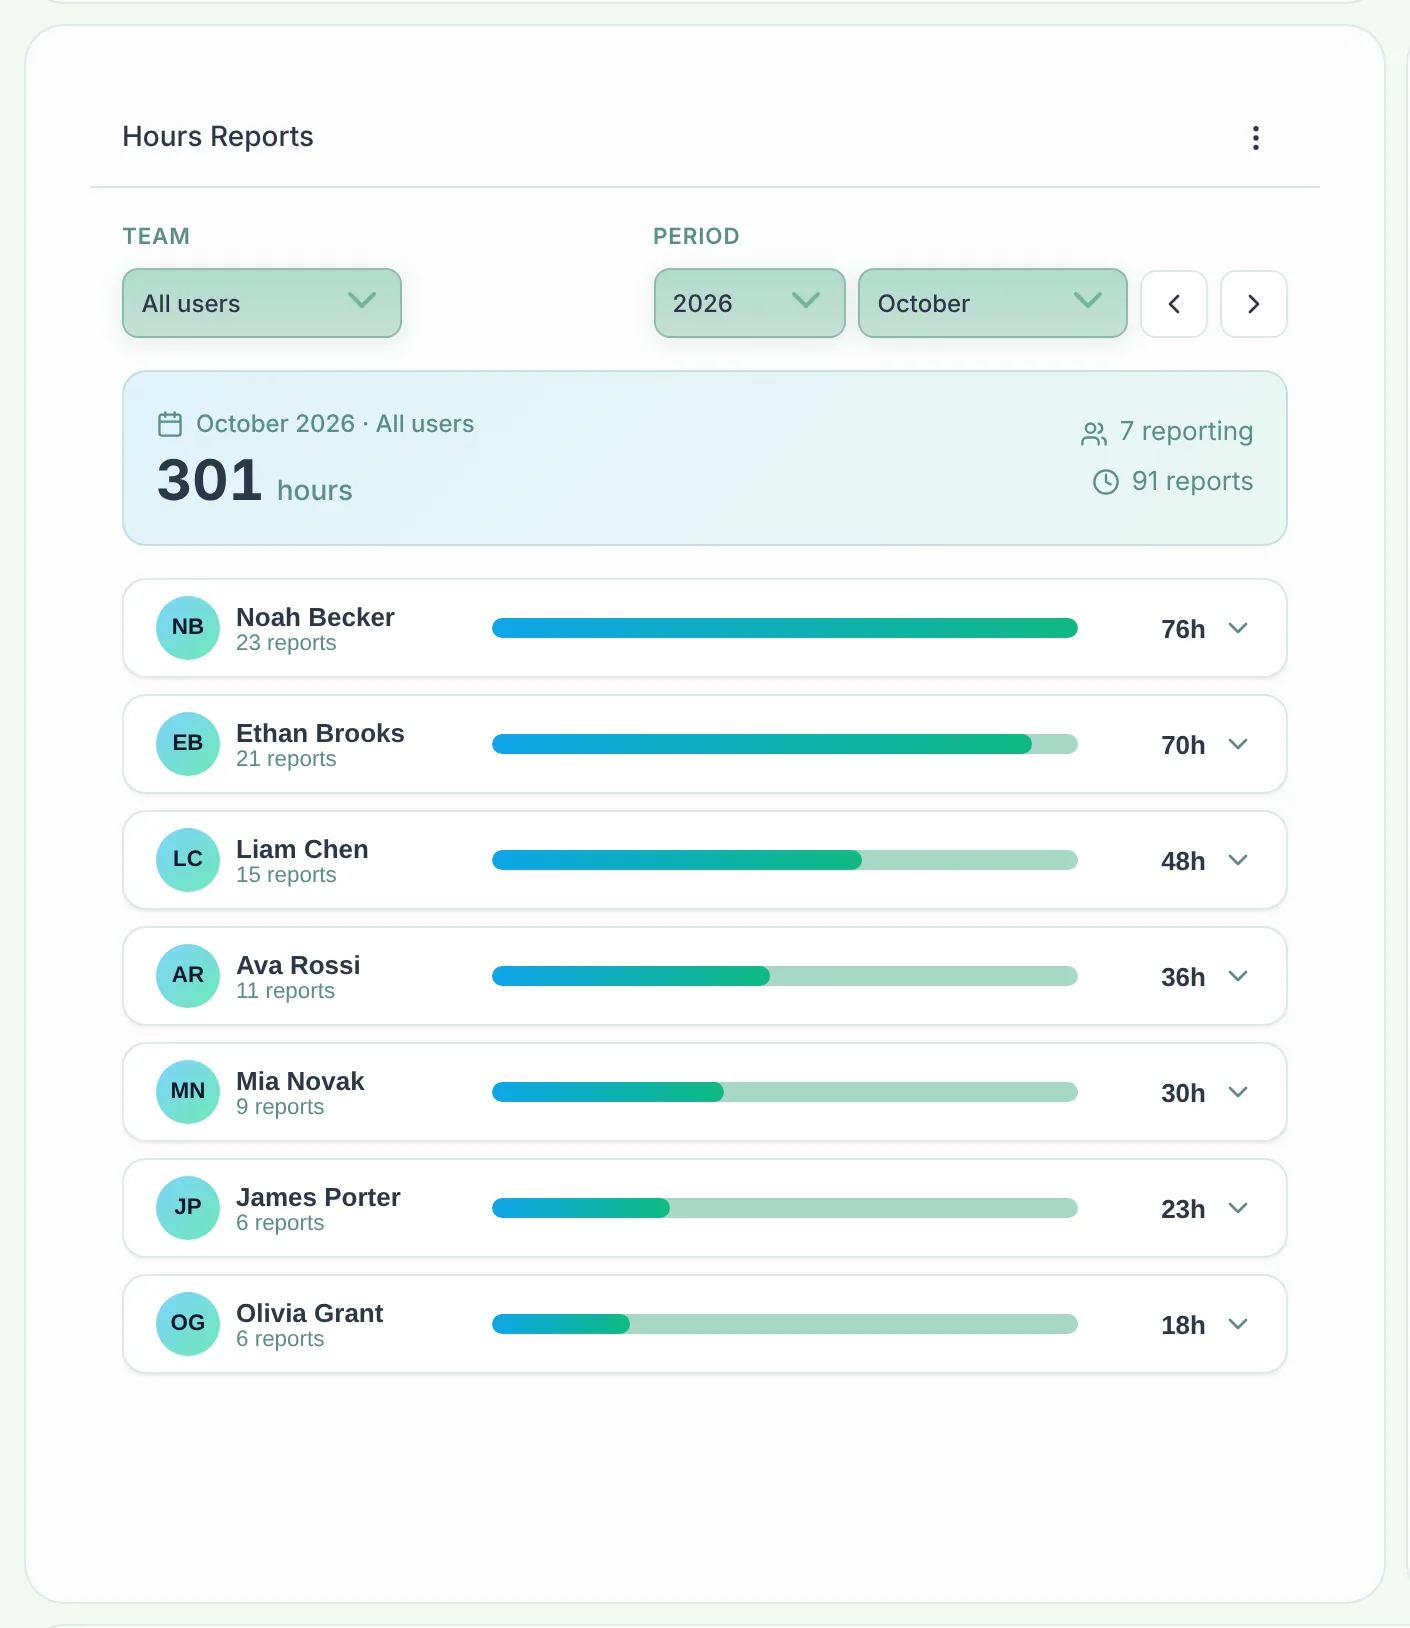Expand Liam Chen's report row
This screenshot has width=1410, height=1628.
point(1238,860)
